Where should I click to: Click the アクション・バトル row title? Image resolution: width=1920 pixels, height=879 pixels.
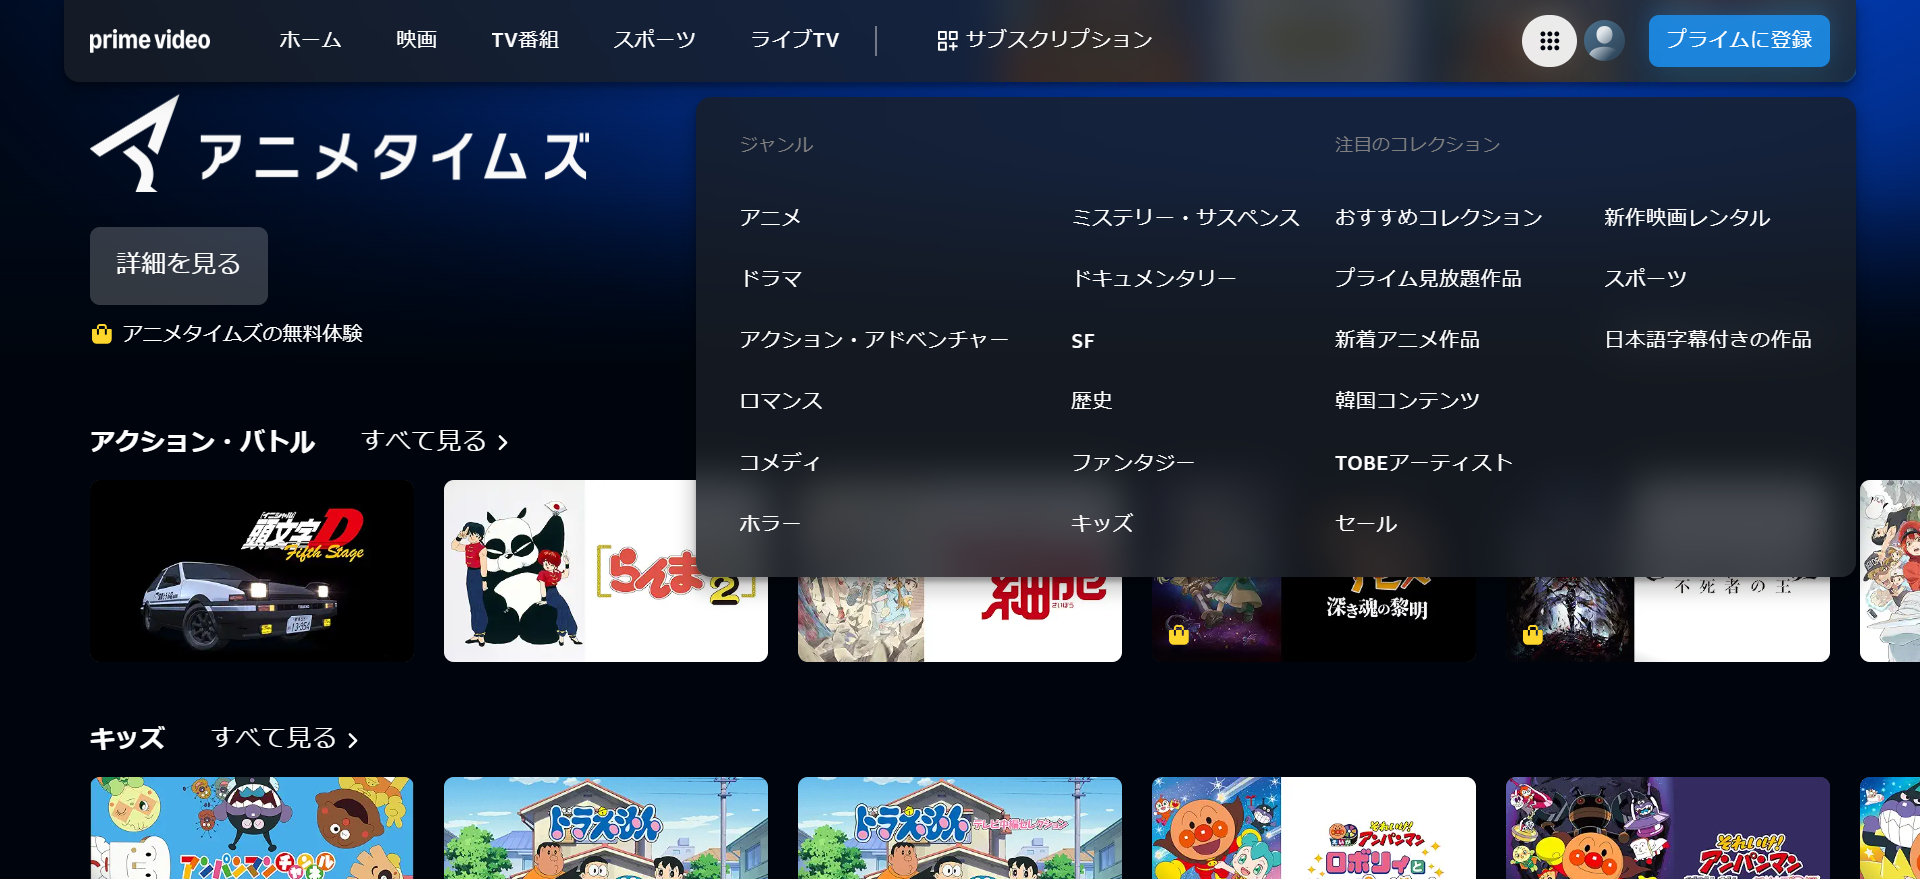coord(203,441)
